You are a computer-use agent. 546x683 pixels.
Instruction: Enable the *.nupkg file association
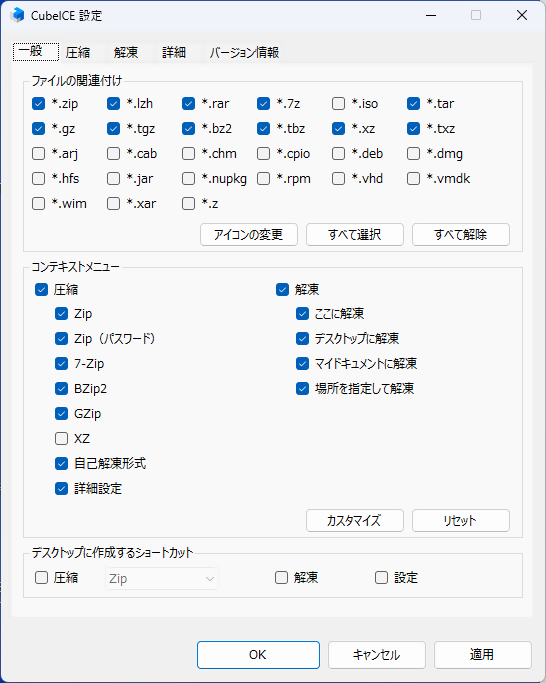tap(188, 179)
